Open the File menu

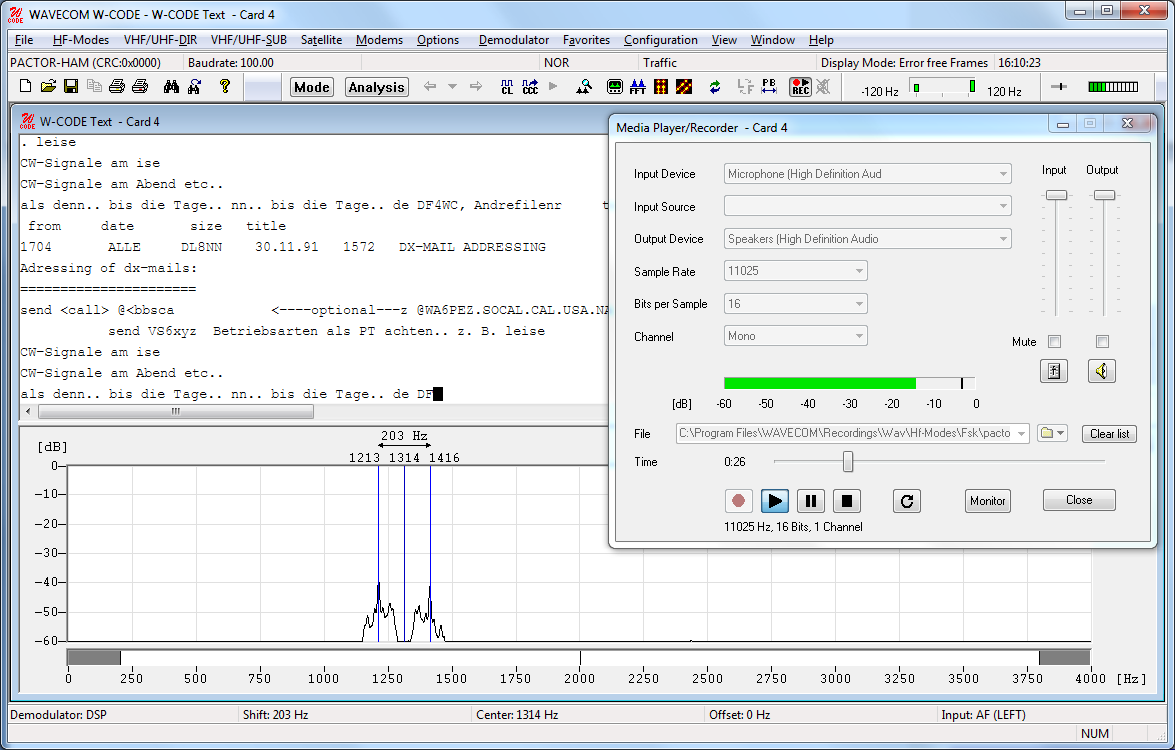tap(24, 40)
